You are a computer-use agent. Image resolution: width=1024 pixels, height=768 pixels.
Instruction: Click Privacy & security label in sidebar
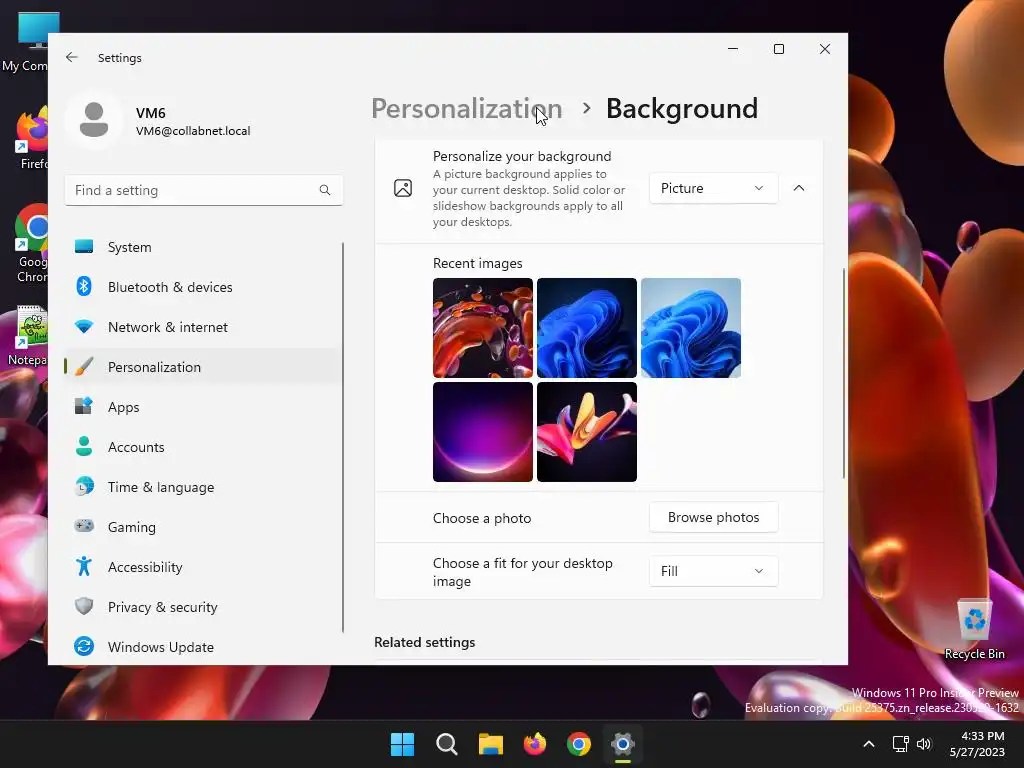(163, 607)
